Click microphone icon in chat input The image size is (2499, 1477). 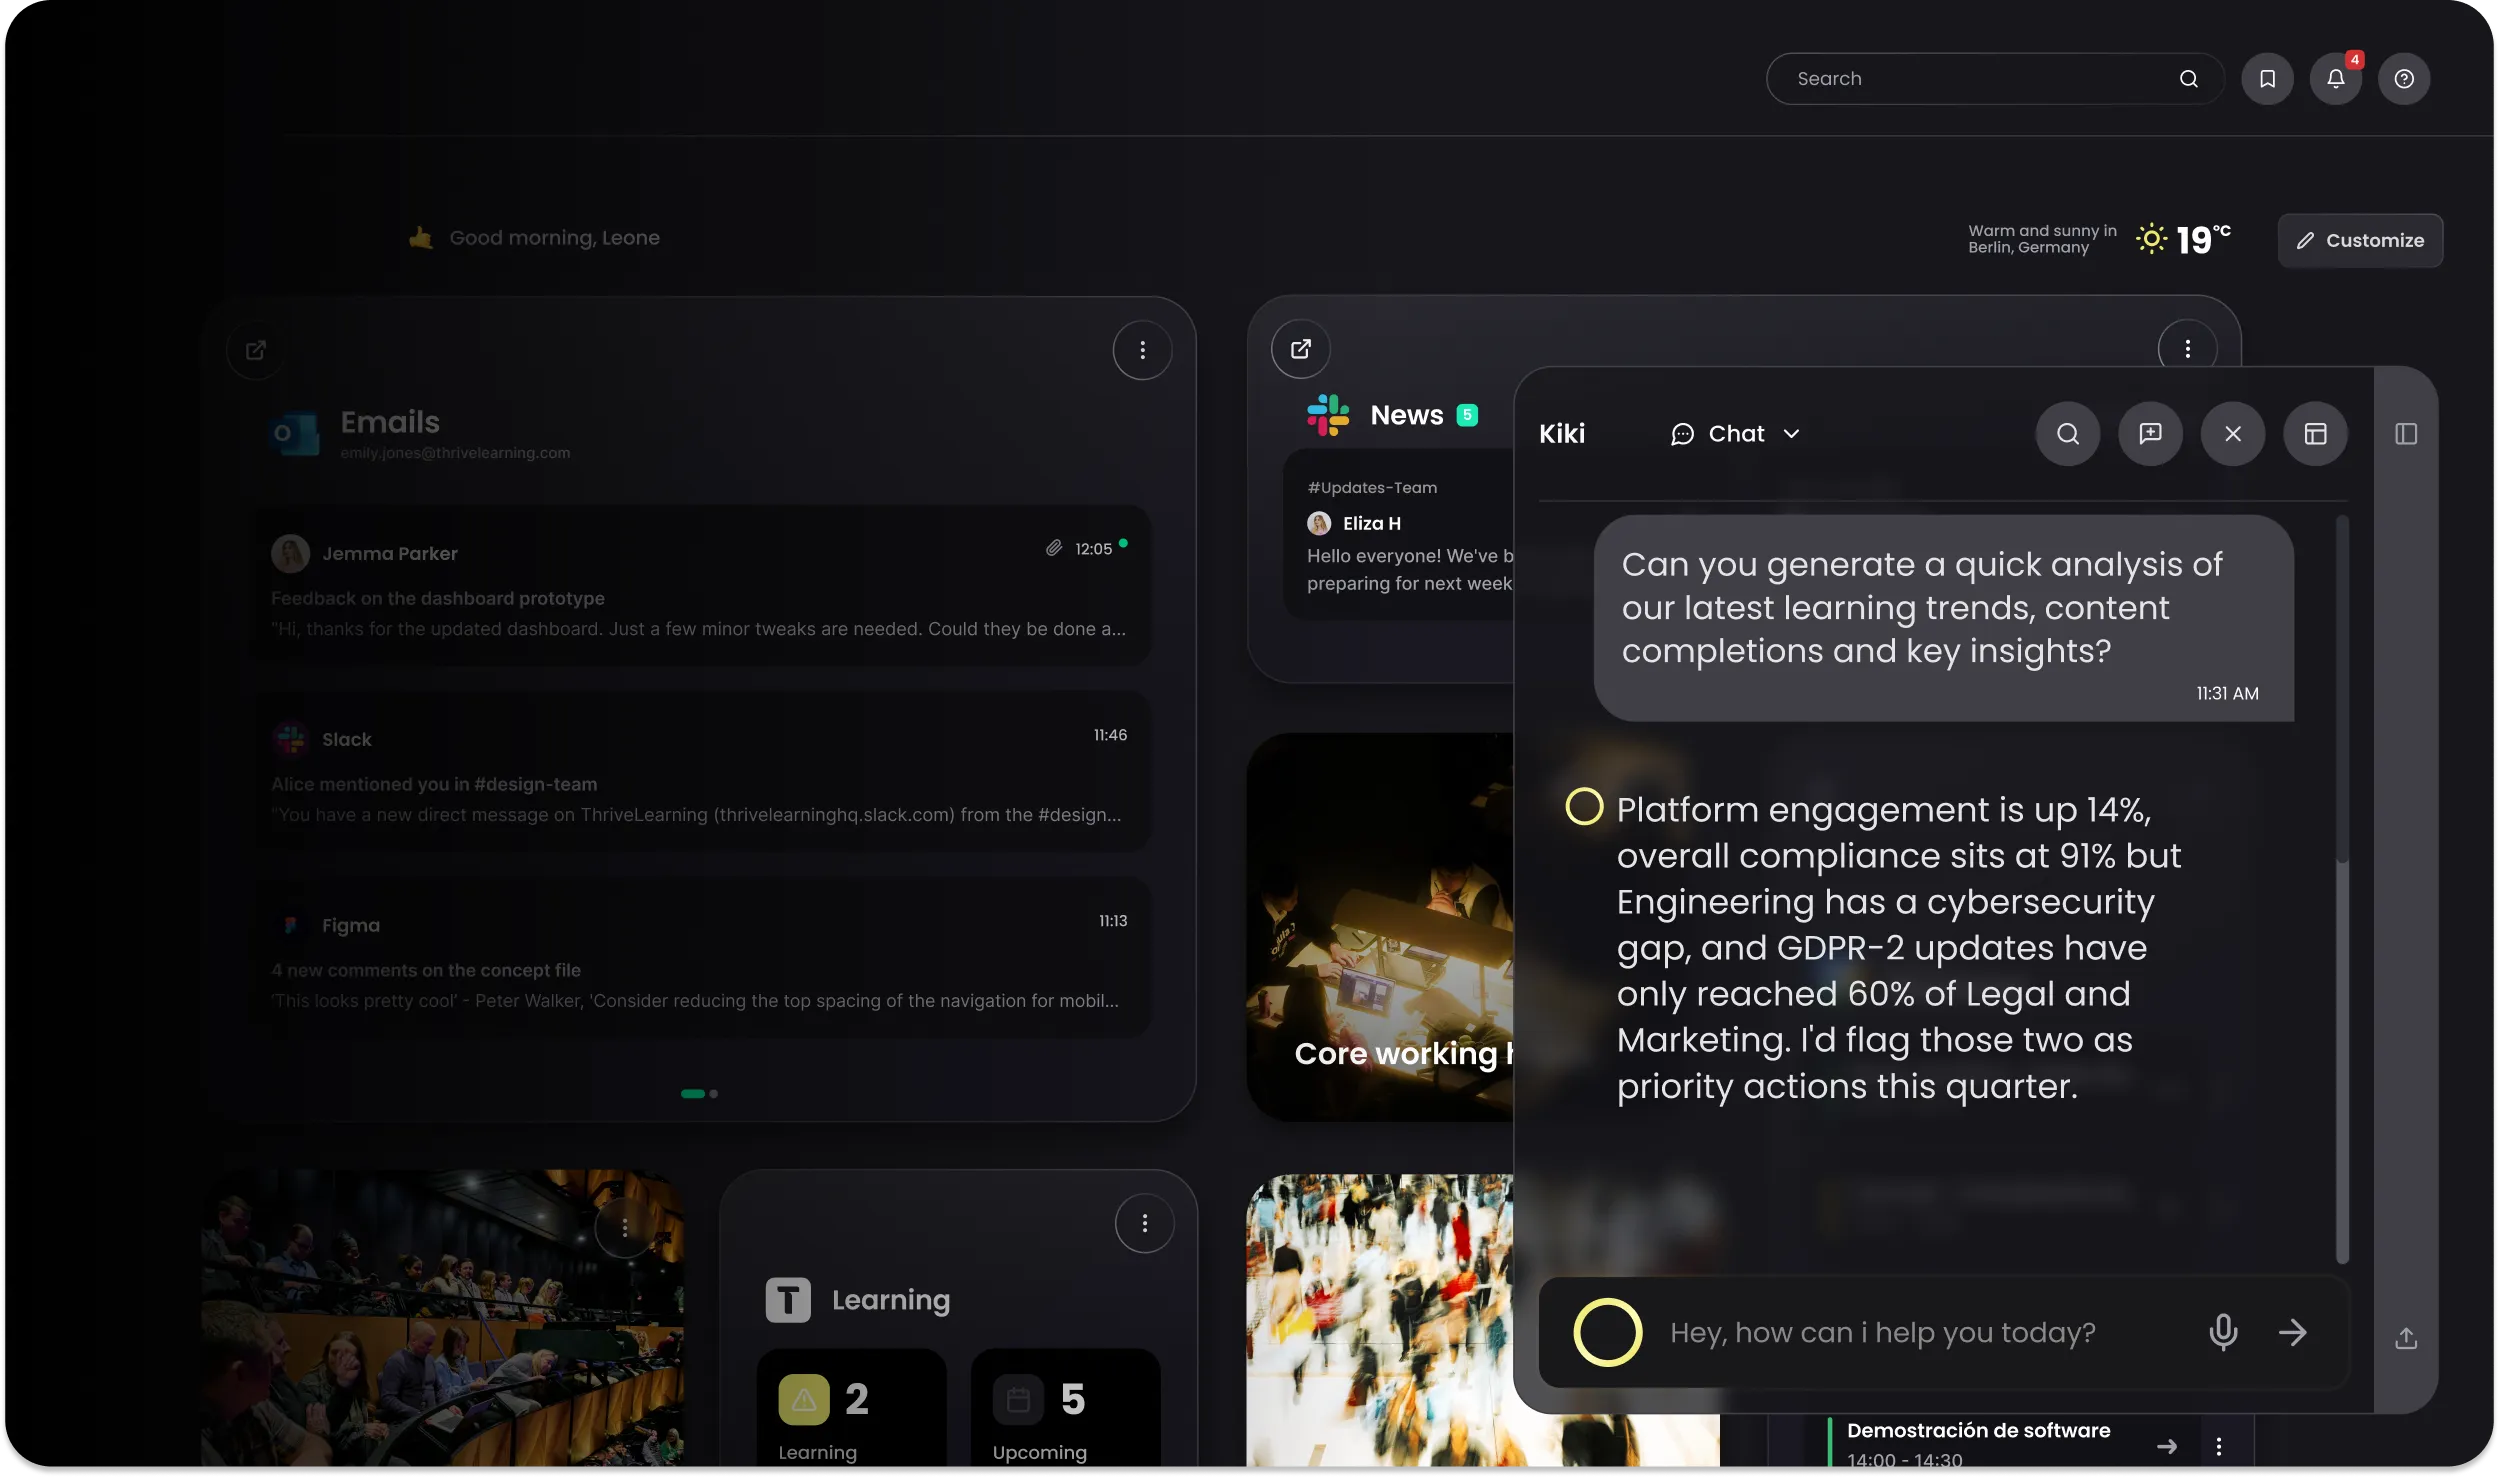[2223, 1332]
